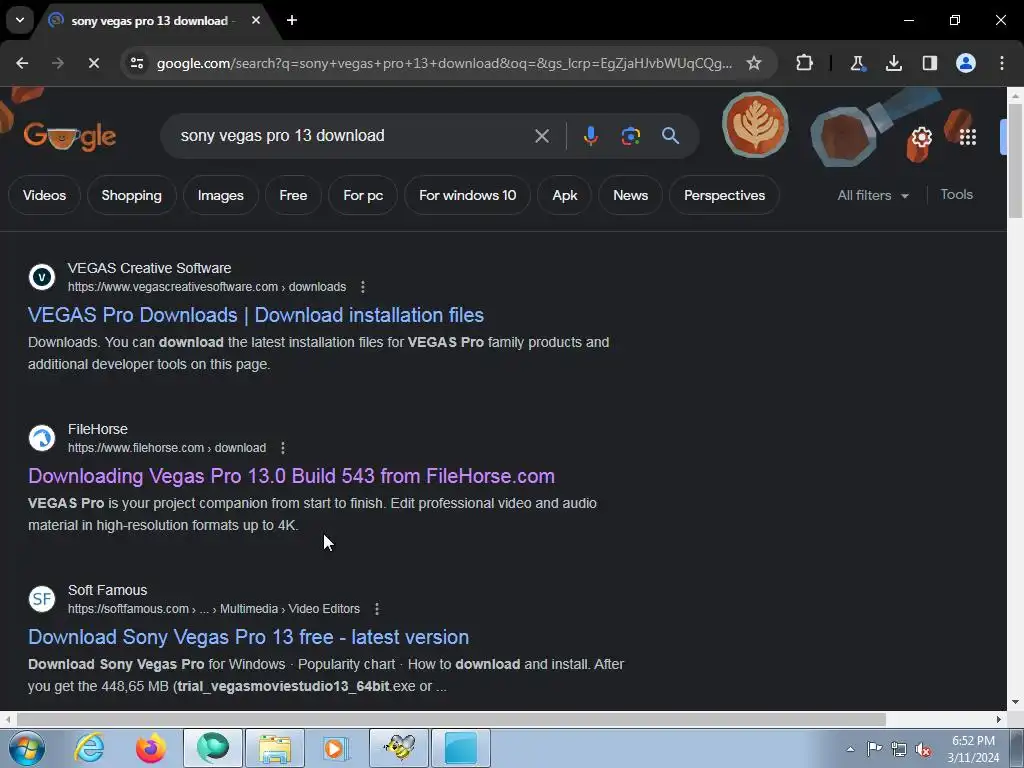
Task: Click the vertical scrollbar thumb
Action: click(x=1016, y=160)
